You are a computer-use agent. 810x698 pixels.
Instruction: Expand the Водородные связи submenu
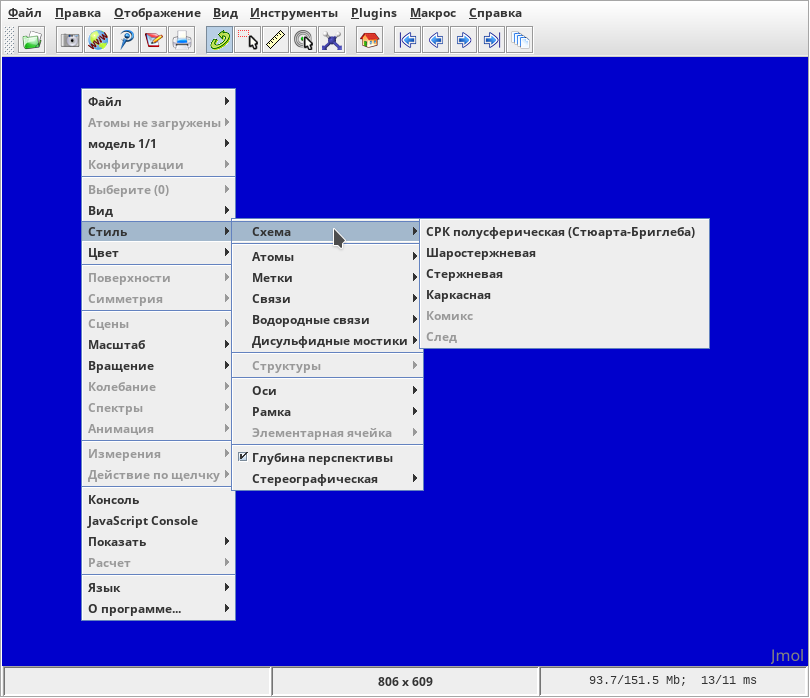328,320
